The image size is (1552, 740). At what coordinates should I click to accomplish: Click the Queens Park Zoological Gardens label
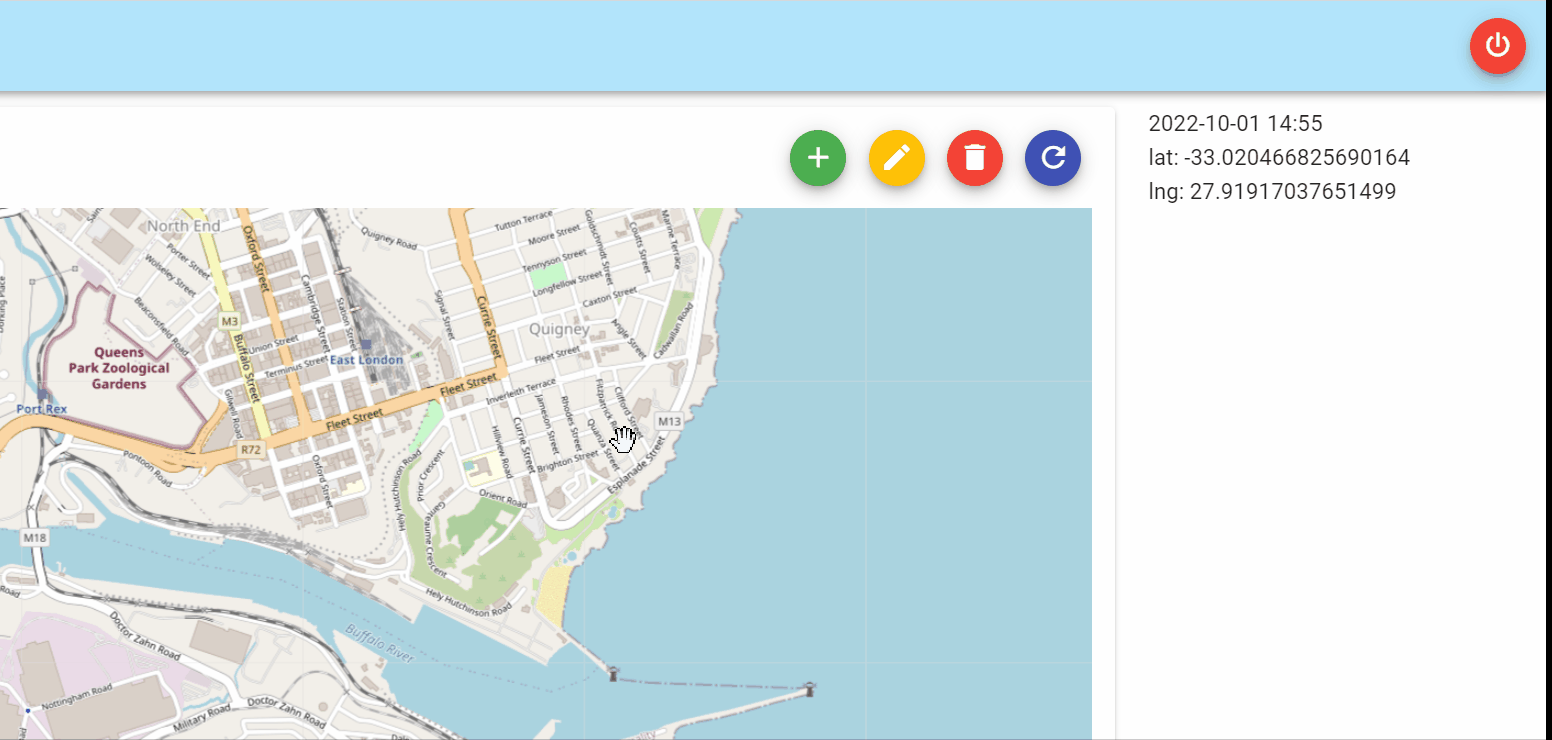click(119, 368)
